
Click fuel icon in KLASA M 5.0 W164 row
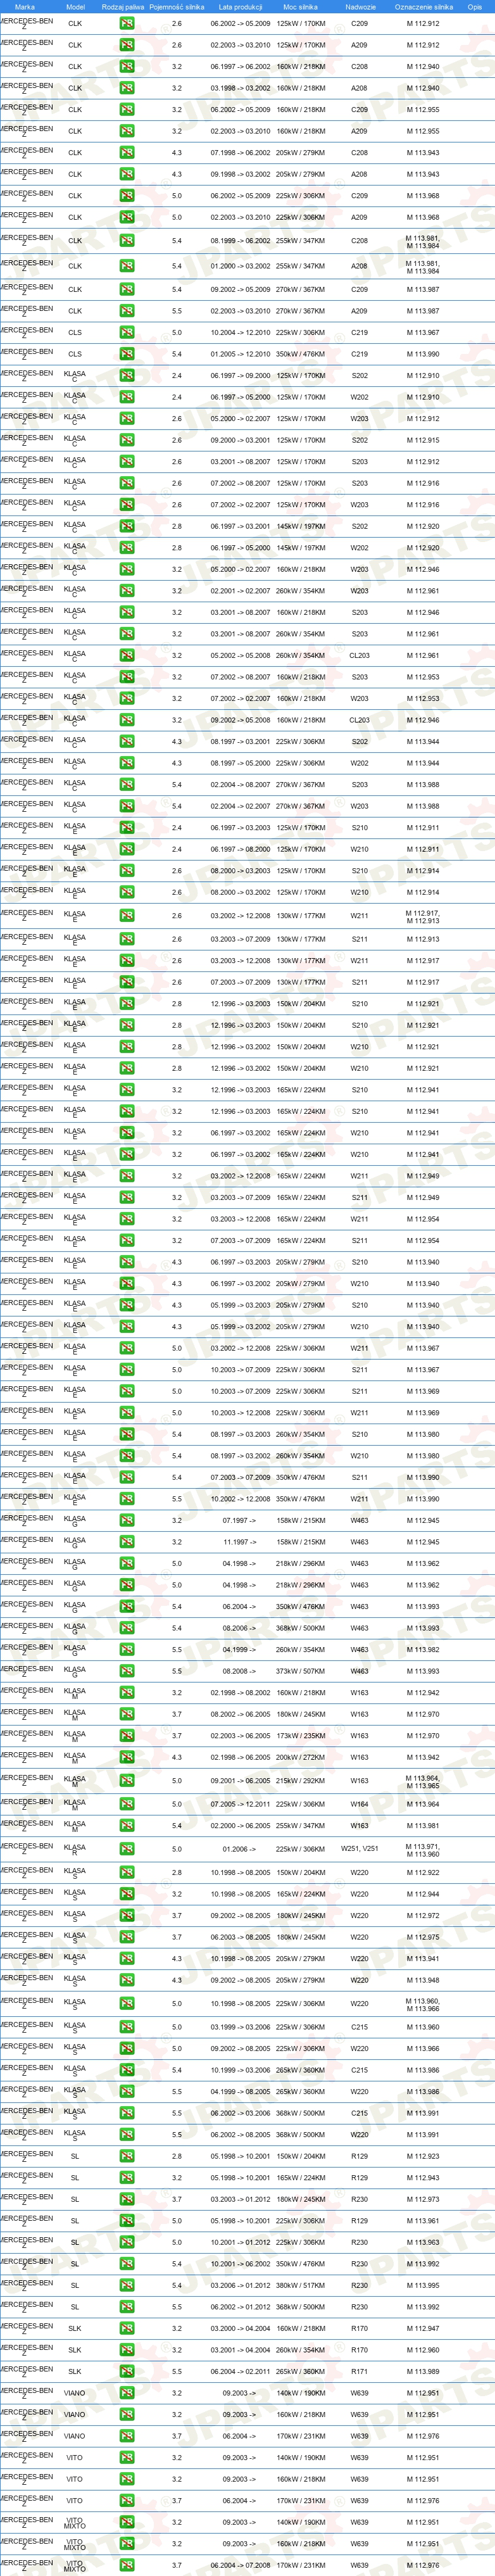click(127, 1805)
